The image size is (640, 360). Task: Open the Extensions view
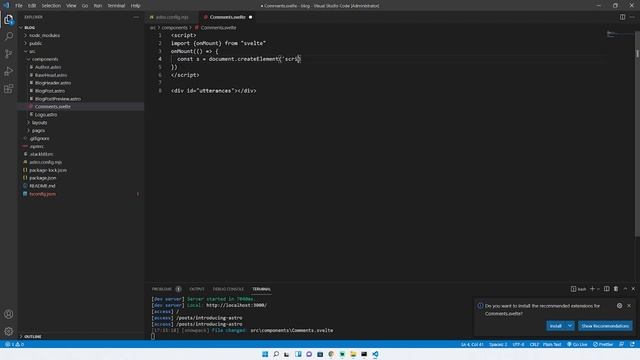click(x=9, y=89)
